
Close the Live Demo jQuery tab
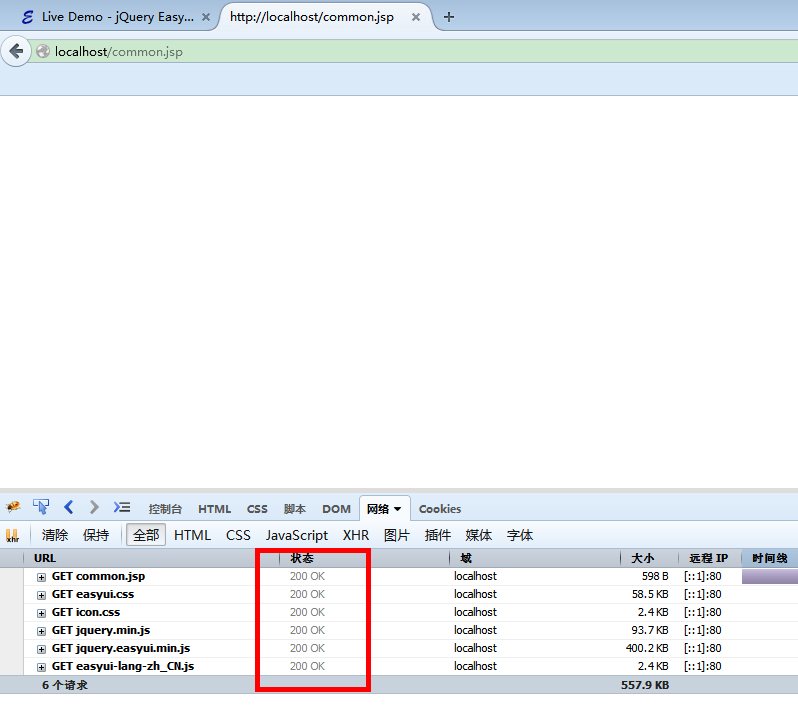pyautogui.click(x=206, y=17)
